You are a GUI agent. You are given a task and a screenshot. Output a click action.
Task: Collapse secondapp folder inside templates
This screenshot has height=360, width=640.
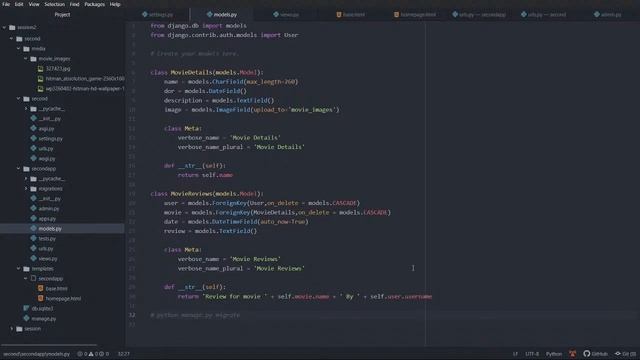(26, 278)
